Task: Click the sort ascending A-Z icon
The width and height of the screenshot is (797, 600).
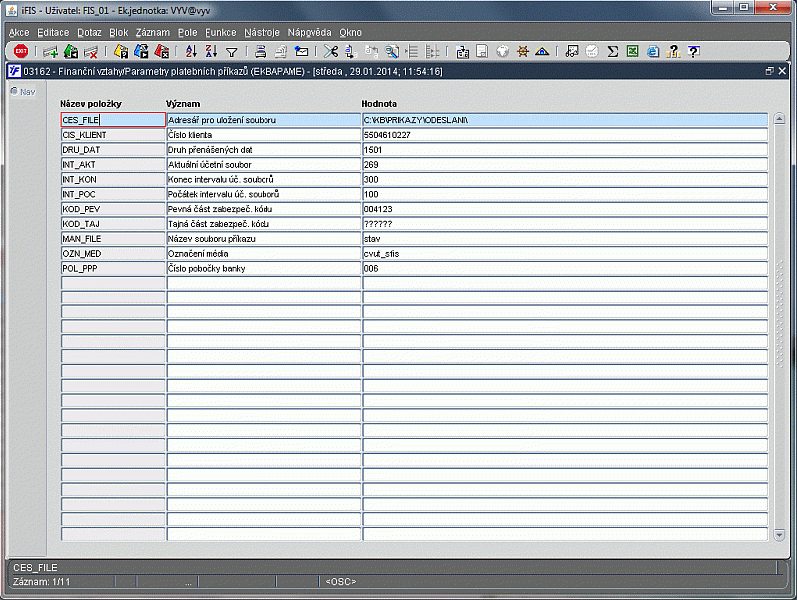Action: coord(192,51)
